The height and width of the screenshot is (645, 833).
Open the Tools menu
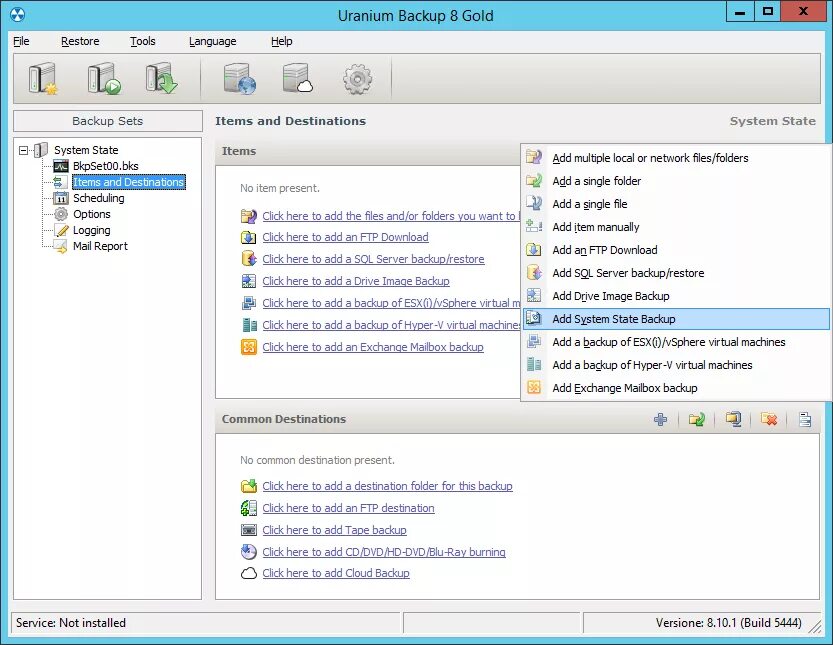point(143,41)
